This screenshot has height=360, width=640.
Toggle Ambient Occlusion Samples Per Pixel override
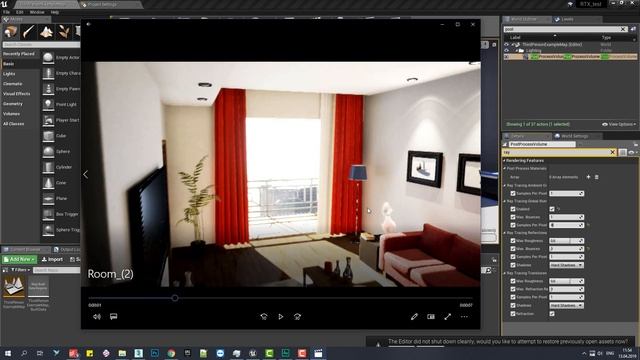click(x=513, y=193)
